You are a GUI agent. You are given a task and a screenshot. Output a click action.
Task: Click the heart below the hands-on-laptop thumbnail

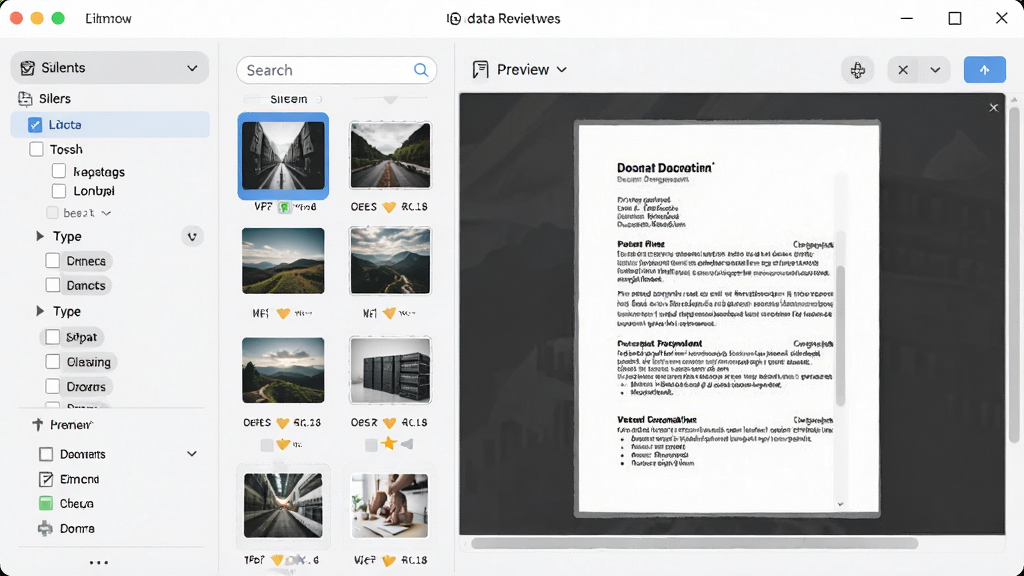(x=389, y=560)
